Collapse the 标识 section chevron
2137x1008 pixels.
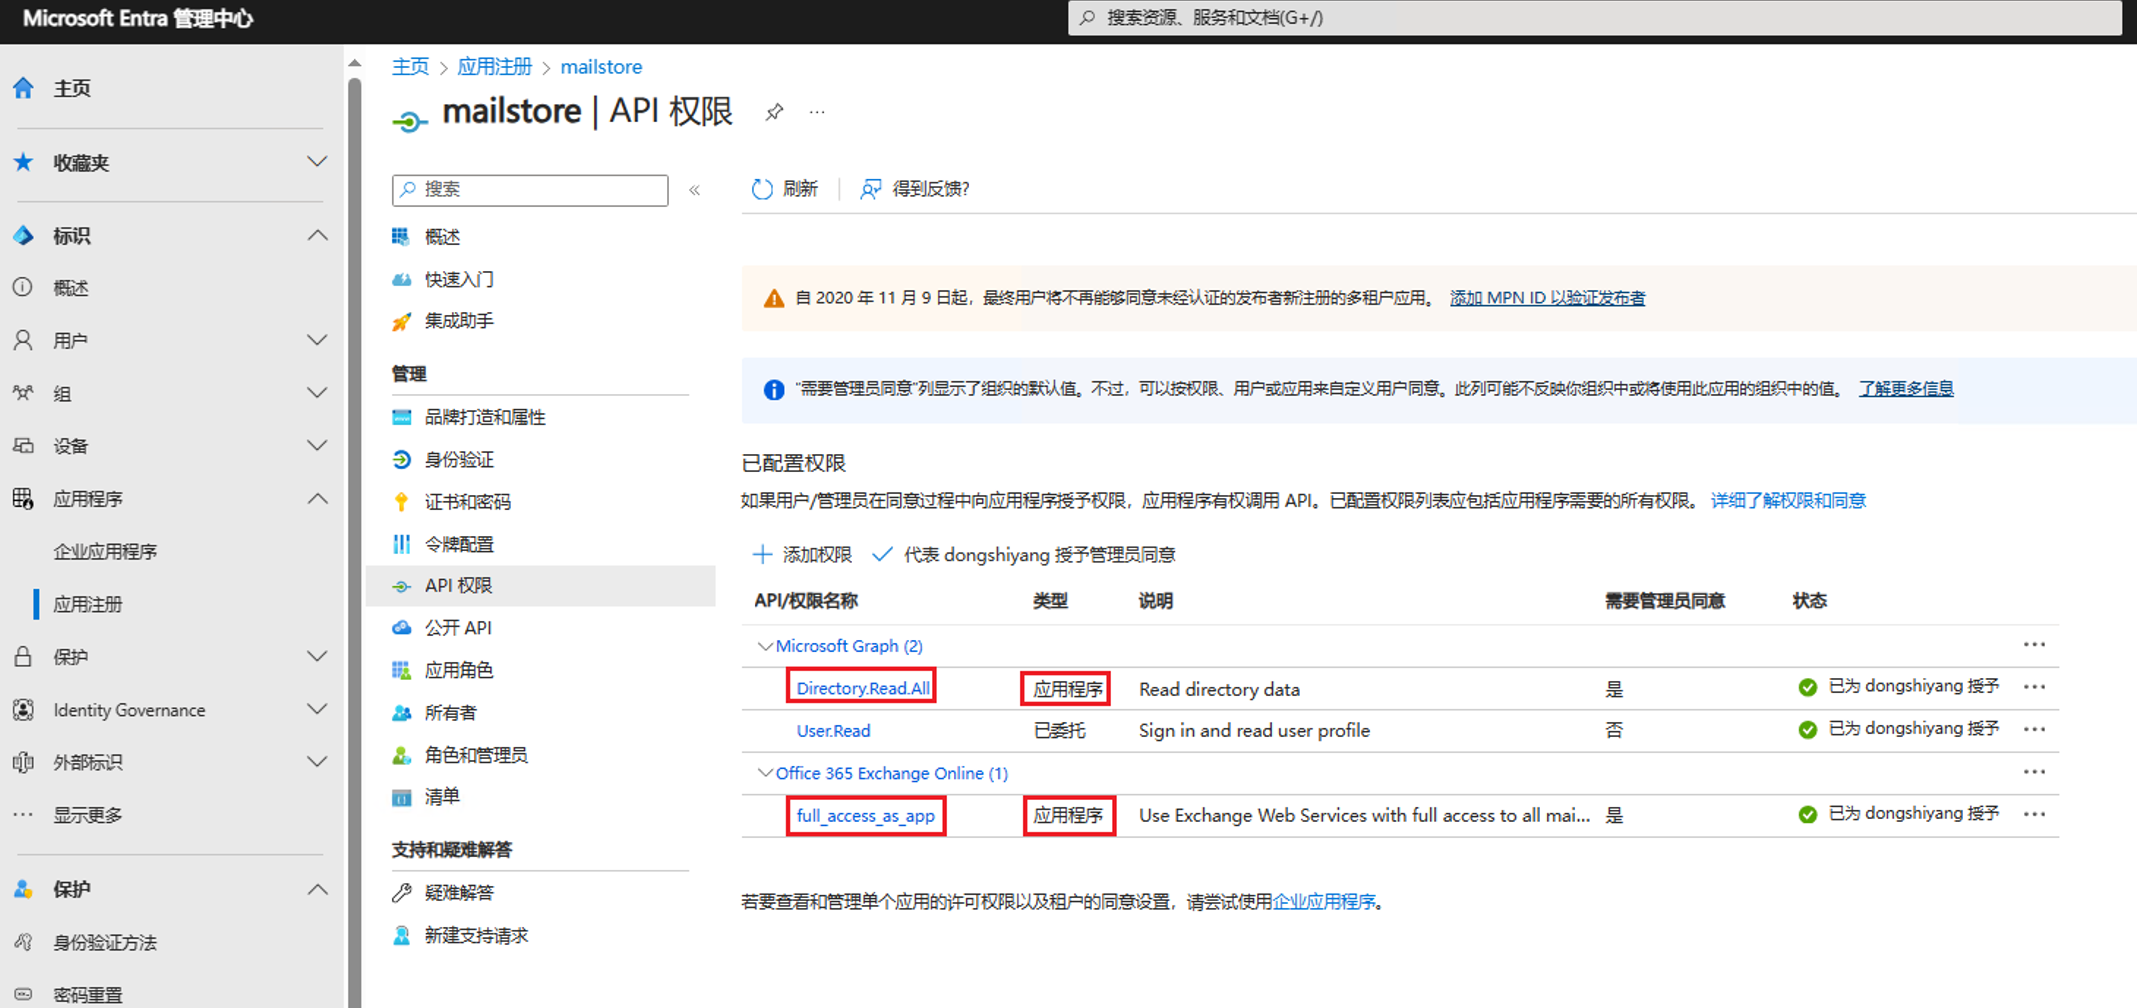point(317,236)
